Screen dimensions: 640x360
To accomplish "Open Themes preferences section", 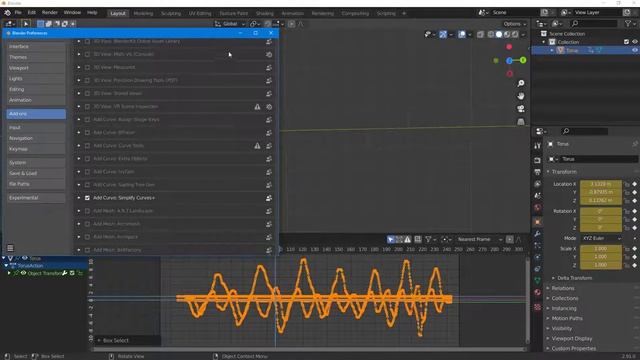I will (36, 57).
